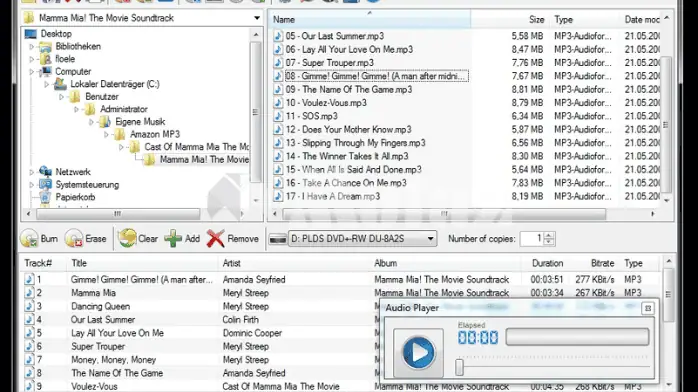Screen dimensions: 698x392
Task: Click the Audio Player progress bar
Action: pos(577,337)
